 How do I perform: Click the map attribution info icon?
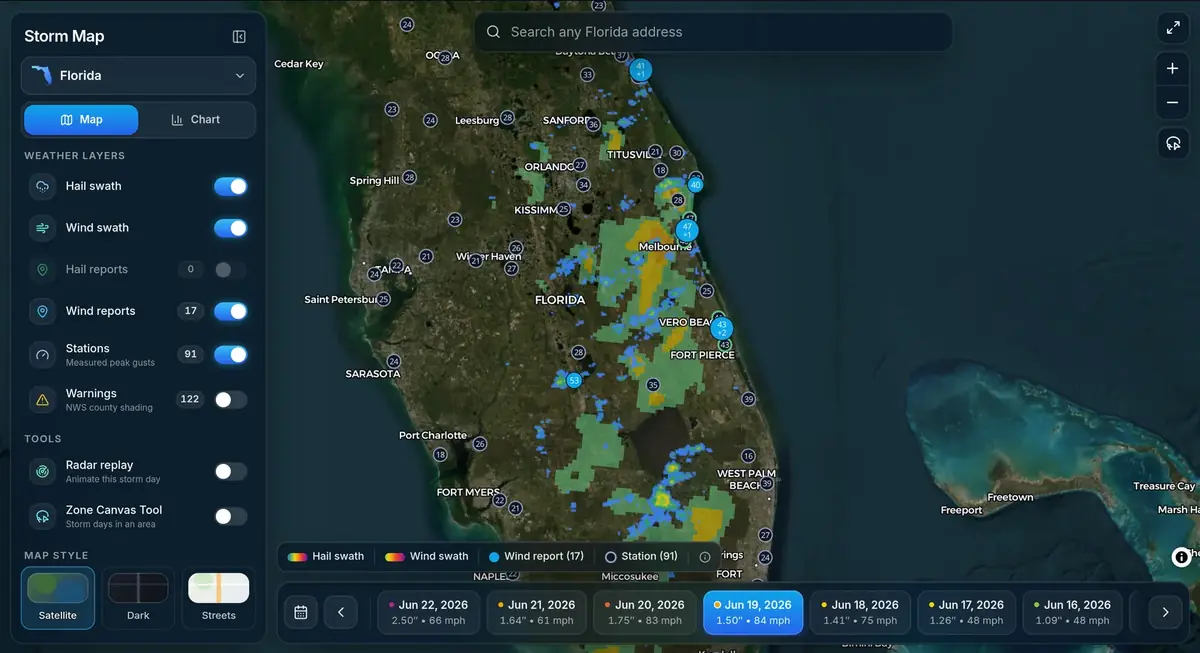[1181, 557]
